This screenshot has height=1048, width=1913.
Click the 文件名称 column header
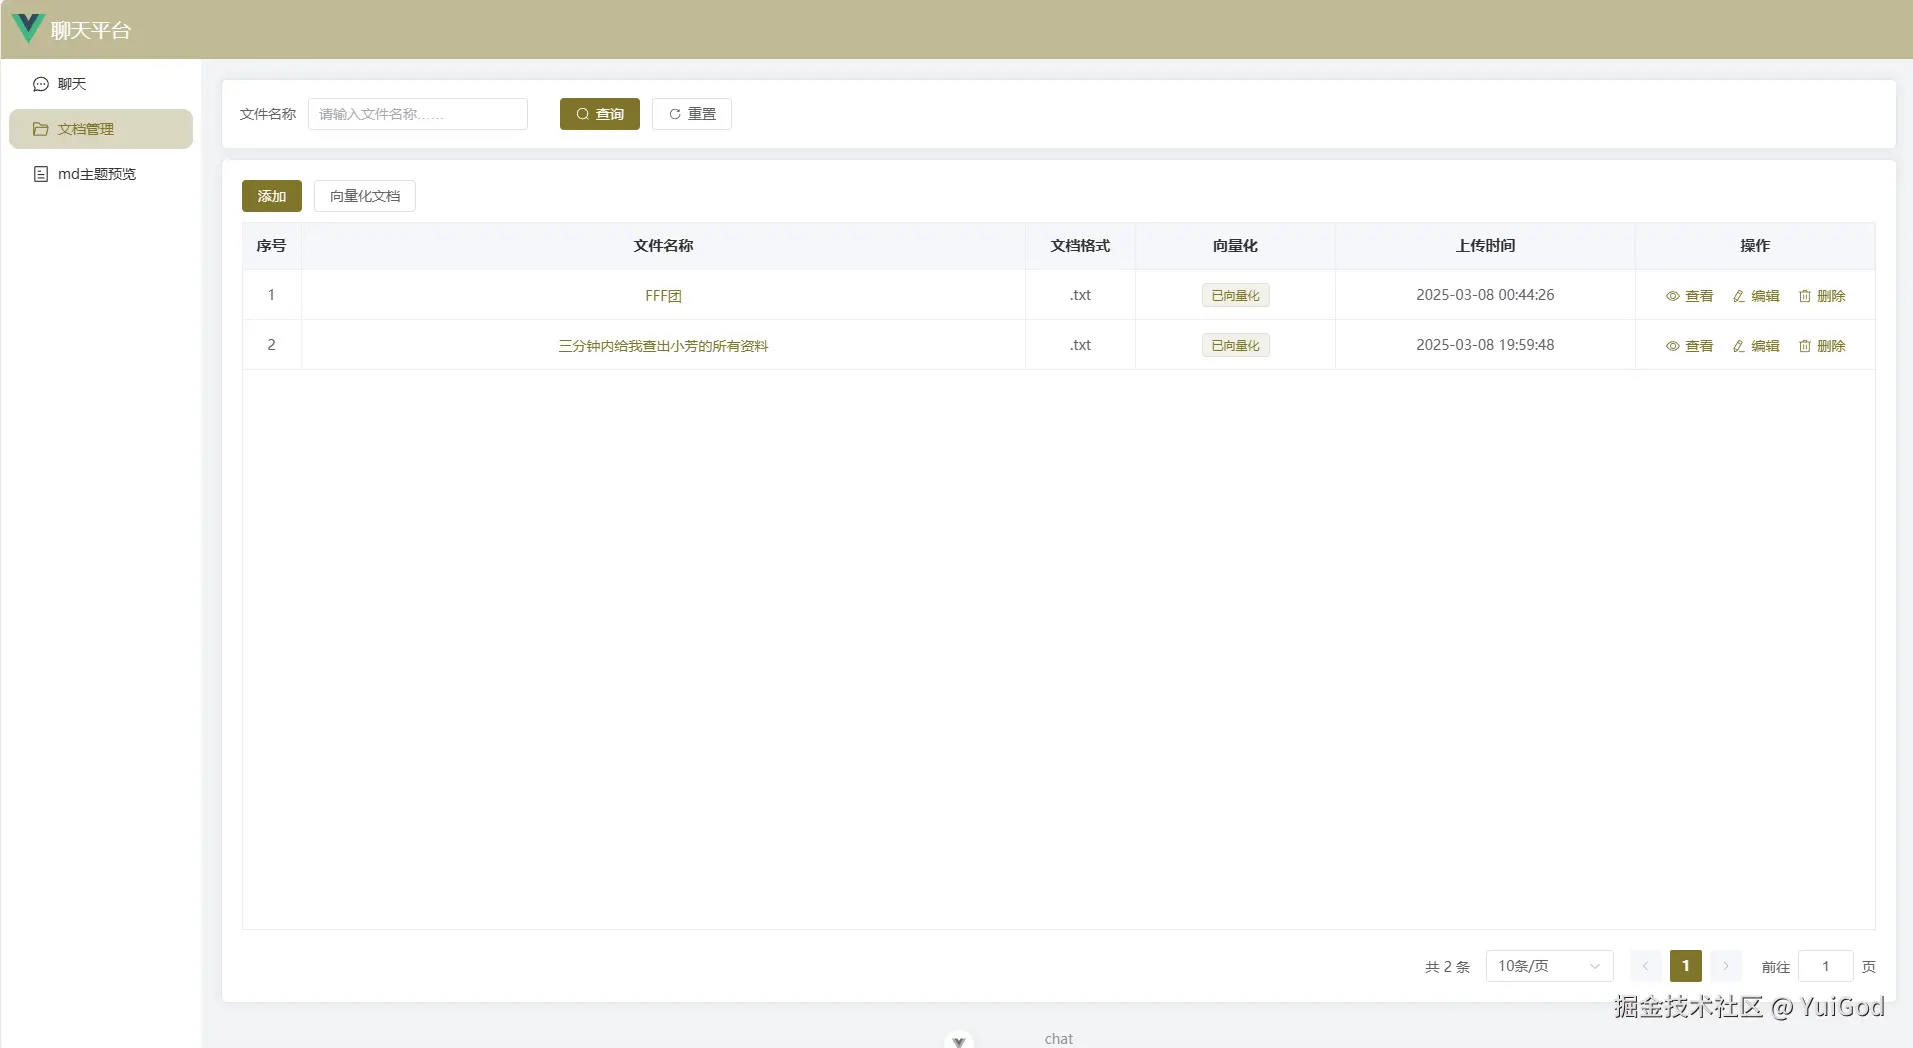(663, 246)
